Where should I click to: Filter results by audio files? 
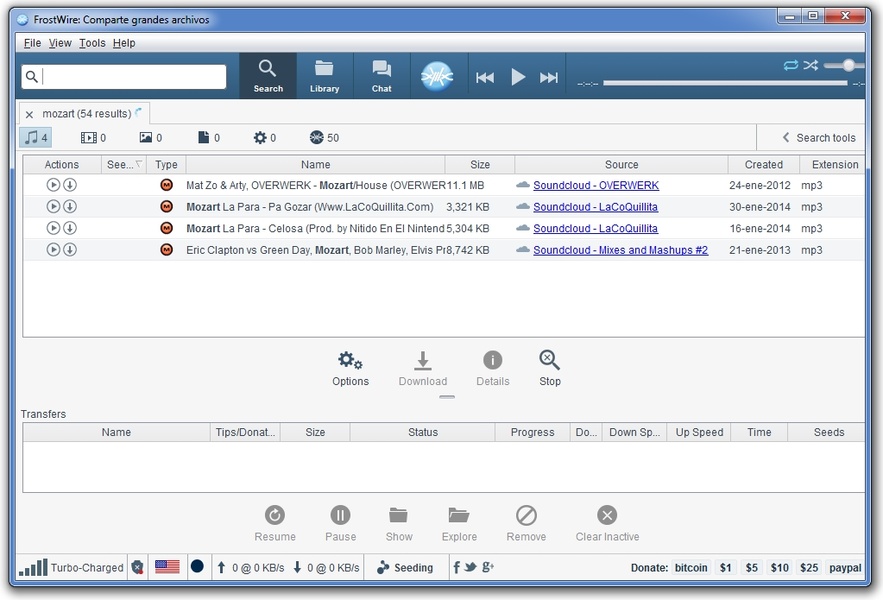[x=36, y=138]
